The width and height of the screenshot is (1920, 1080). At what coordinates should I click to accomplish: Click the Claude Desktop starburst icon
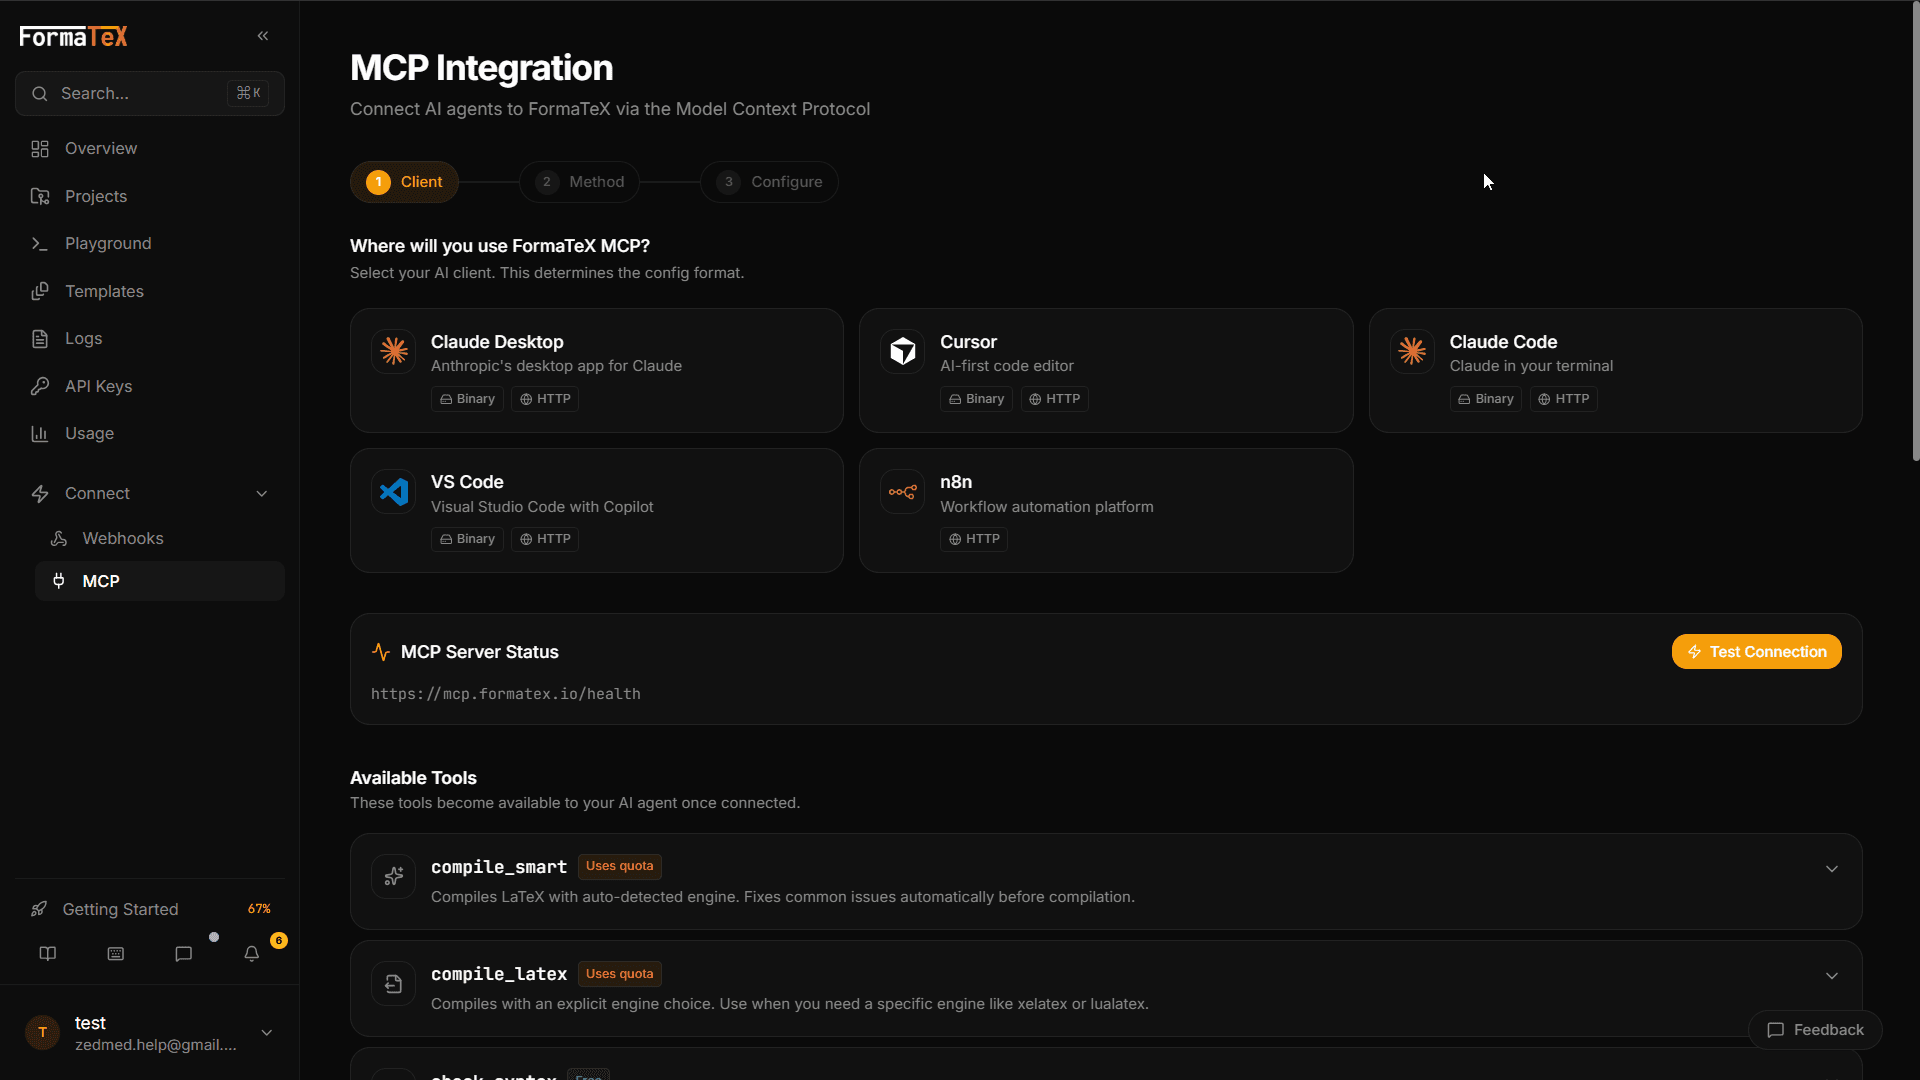pyautogui.click(x=394, y=351)
